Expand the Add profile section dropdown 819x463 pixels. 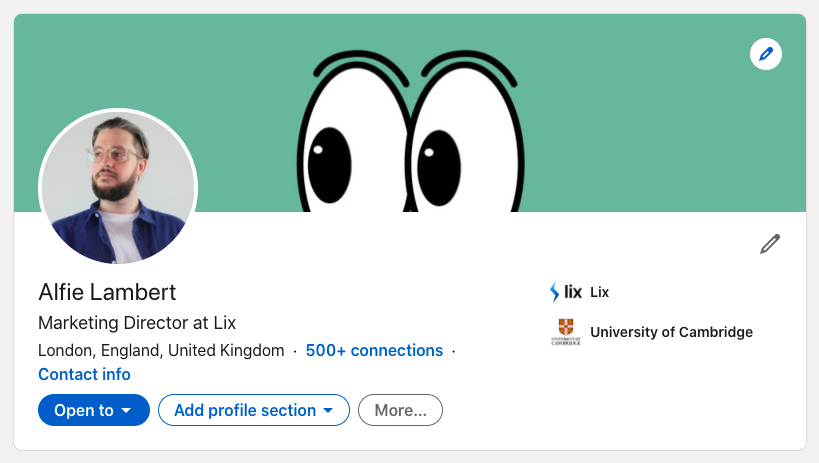click(x=253, y=410)
